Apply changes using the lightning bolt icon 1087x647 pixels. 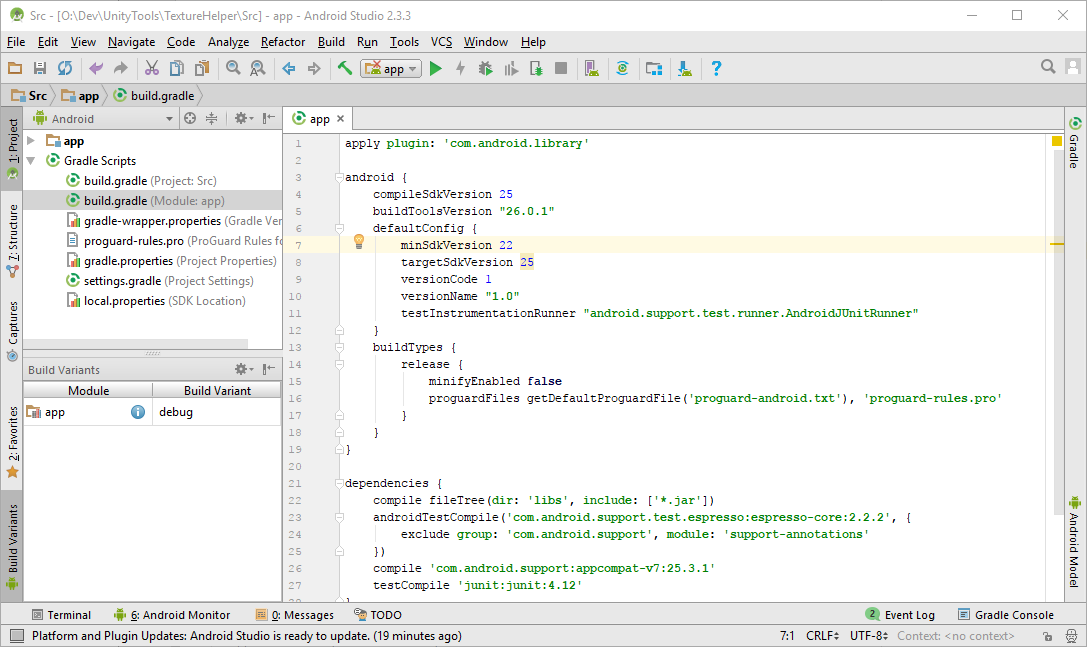coord(460,68)
